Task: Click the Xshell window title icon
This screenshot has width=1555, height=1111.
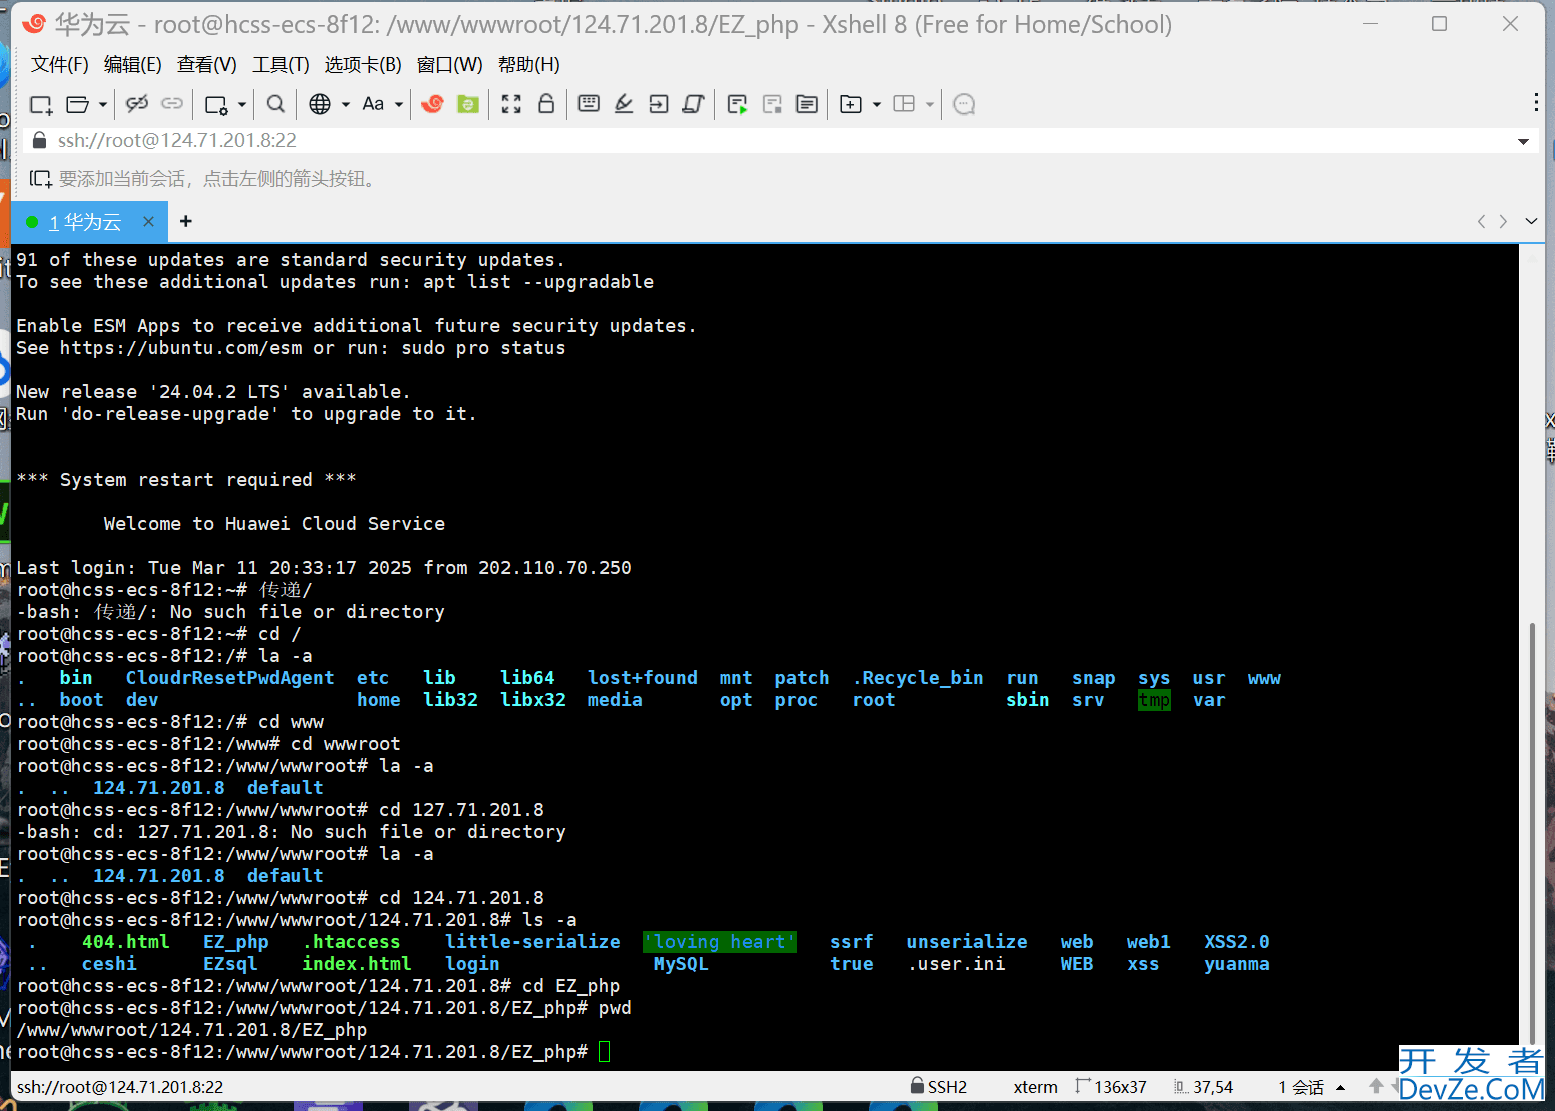Action: click(x=34, y=24)
